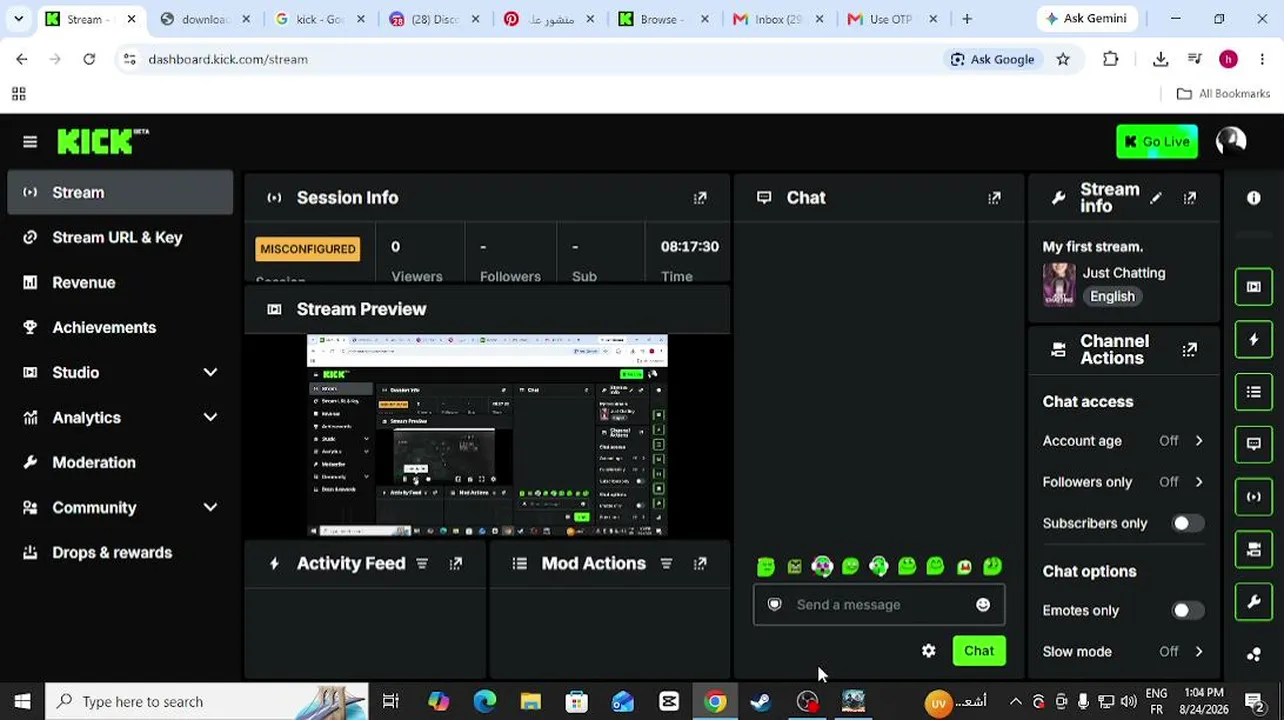The image size is (1284, 720).
Task: Click the chat identity badge icon
Action: 774,605
